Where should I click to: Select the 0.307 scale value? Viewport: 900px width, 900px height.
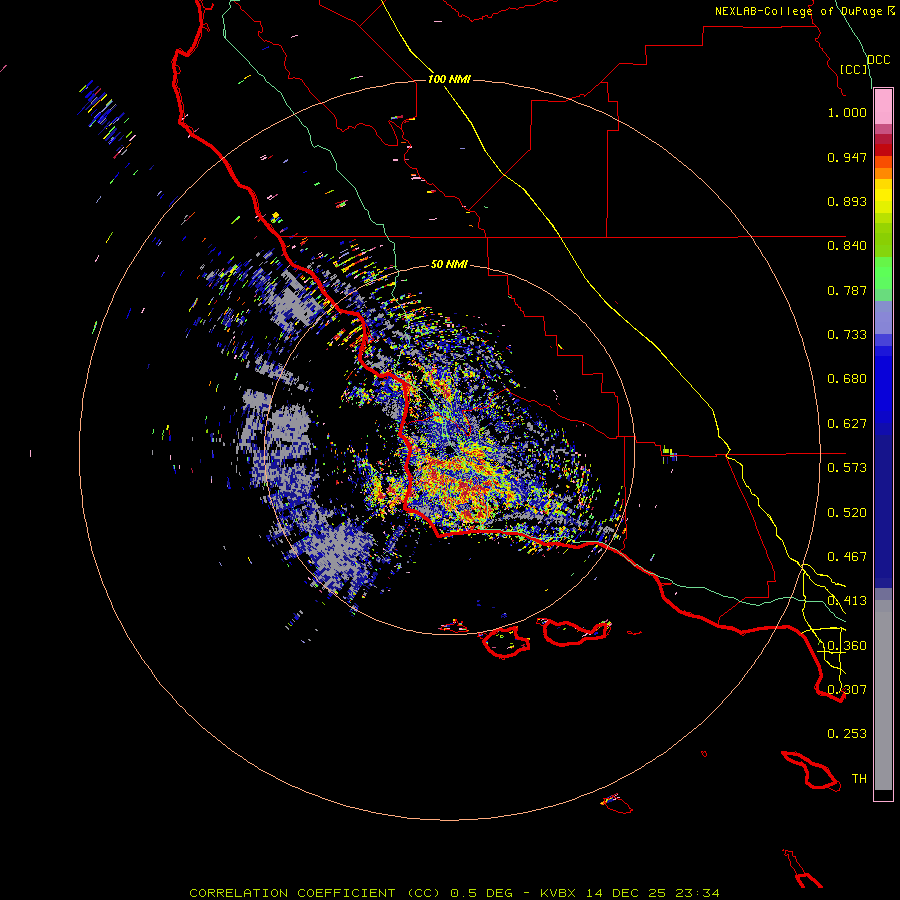(847, 690)
